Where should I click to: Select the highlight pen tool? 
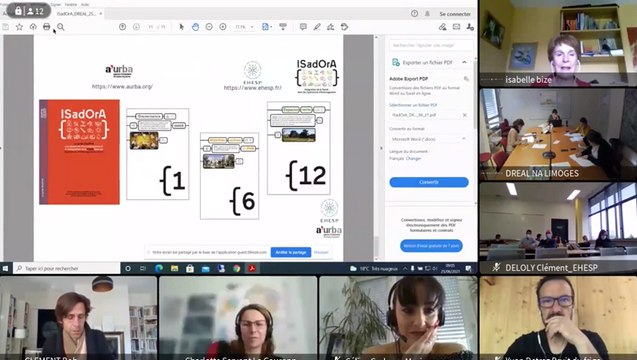coord(317,27)
